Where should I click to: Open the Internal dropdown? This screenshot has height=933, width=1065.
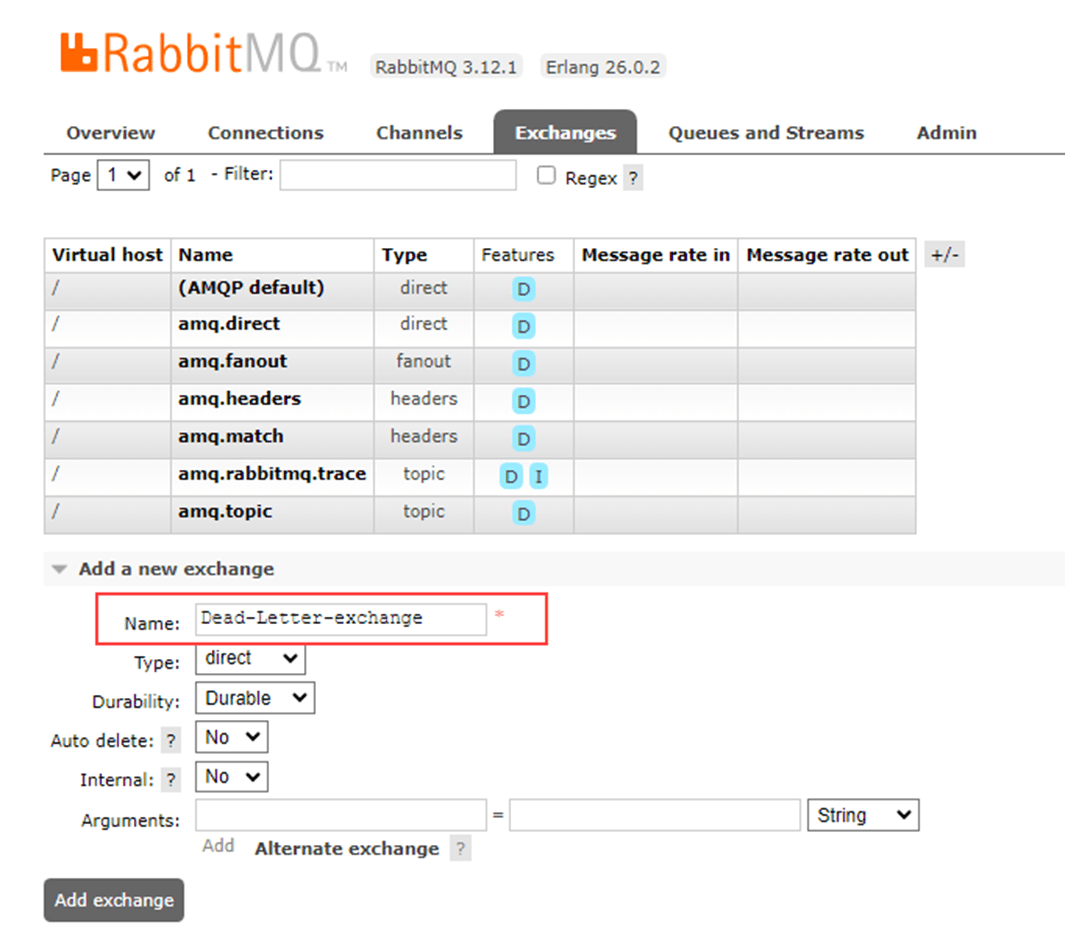coord(232,777)
